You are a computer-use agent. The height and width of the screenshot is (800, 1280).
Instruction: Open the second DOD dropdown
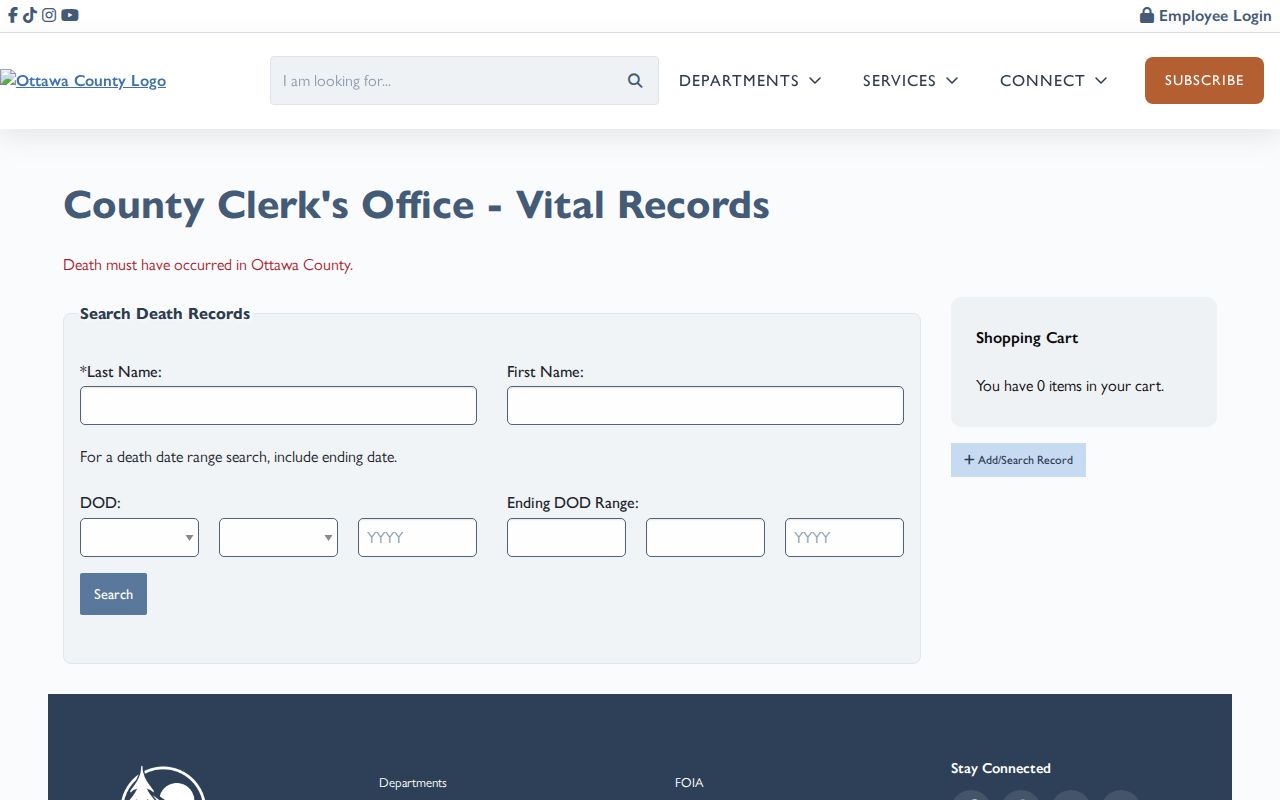[x=278, y=537]
